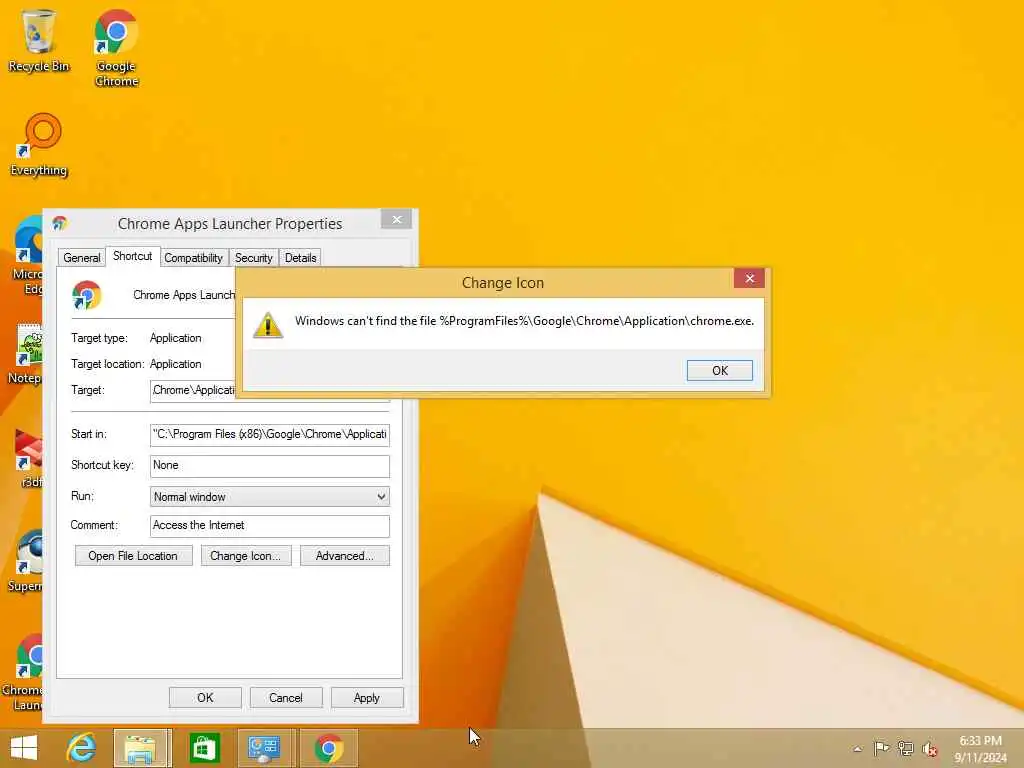Select the red r3df desktop shortcut
This screenshot has height=768, width=1024.
30,458
